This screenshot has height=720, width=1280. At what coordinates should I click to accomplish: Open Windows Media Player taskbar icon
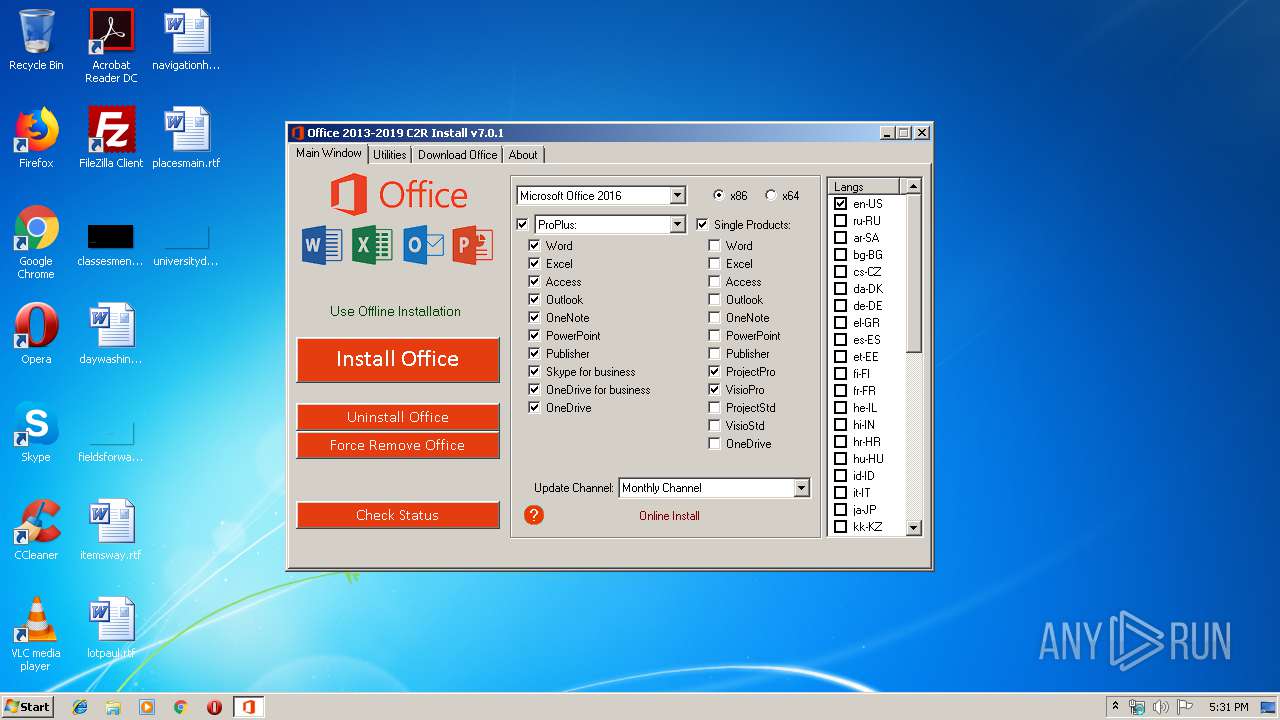pyautogui.click(x=147, y=707)
